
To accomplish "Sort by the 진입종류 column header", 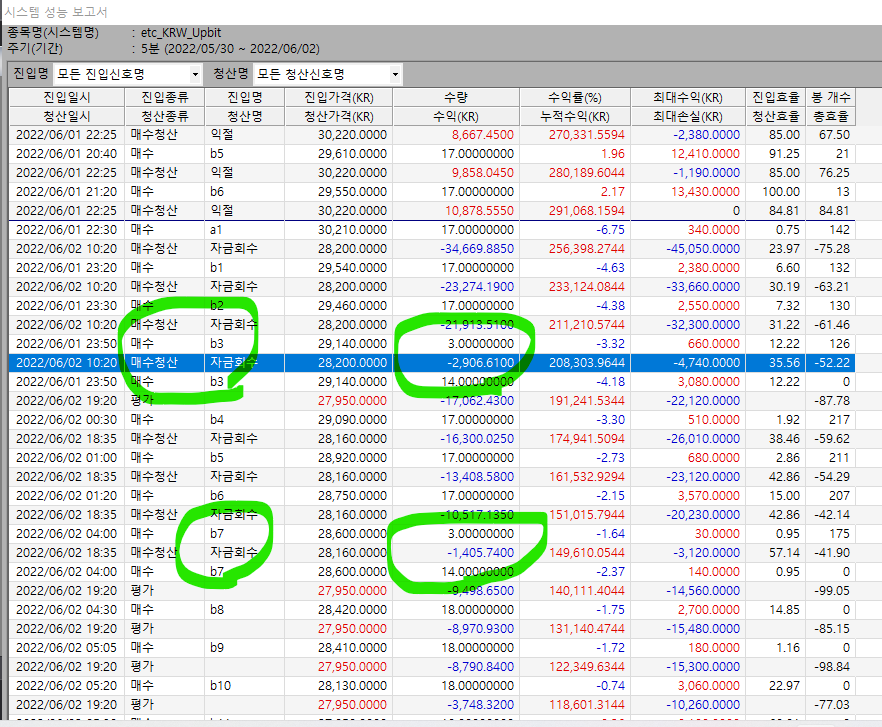I will (164, 98).
